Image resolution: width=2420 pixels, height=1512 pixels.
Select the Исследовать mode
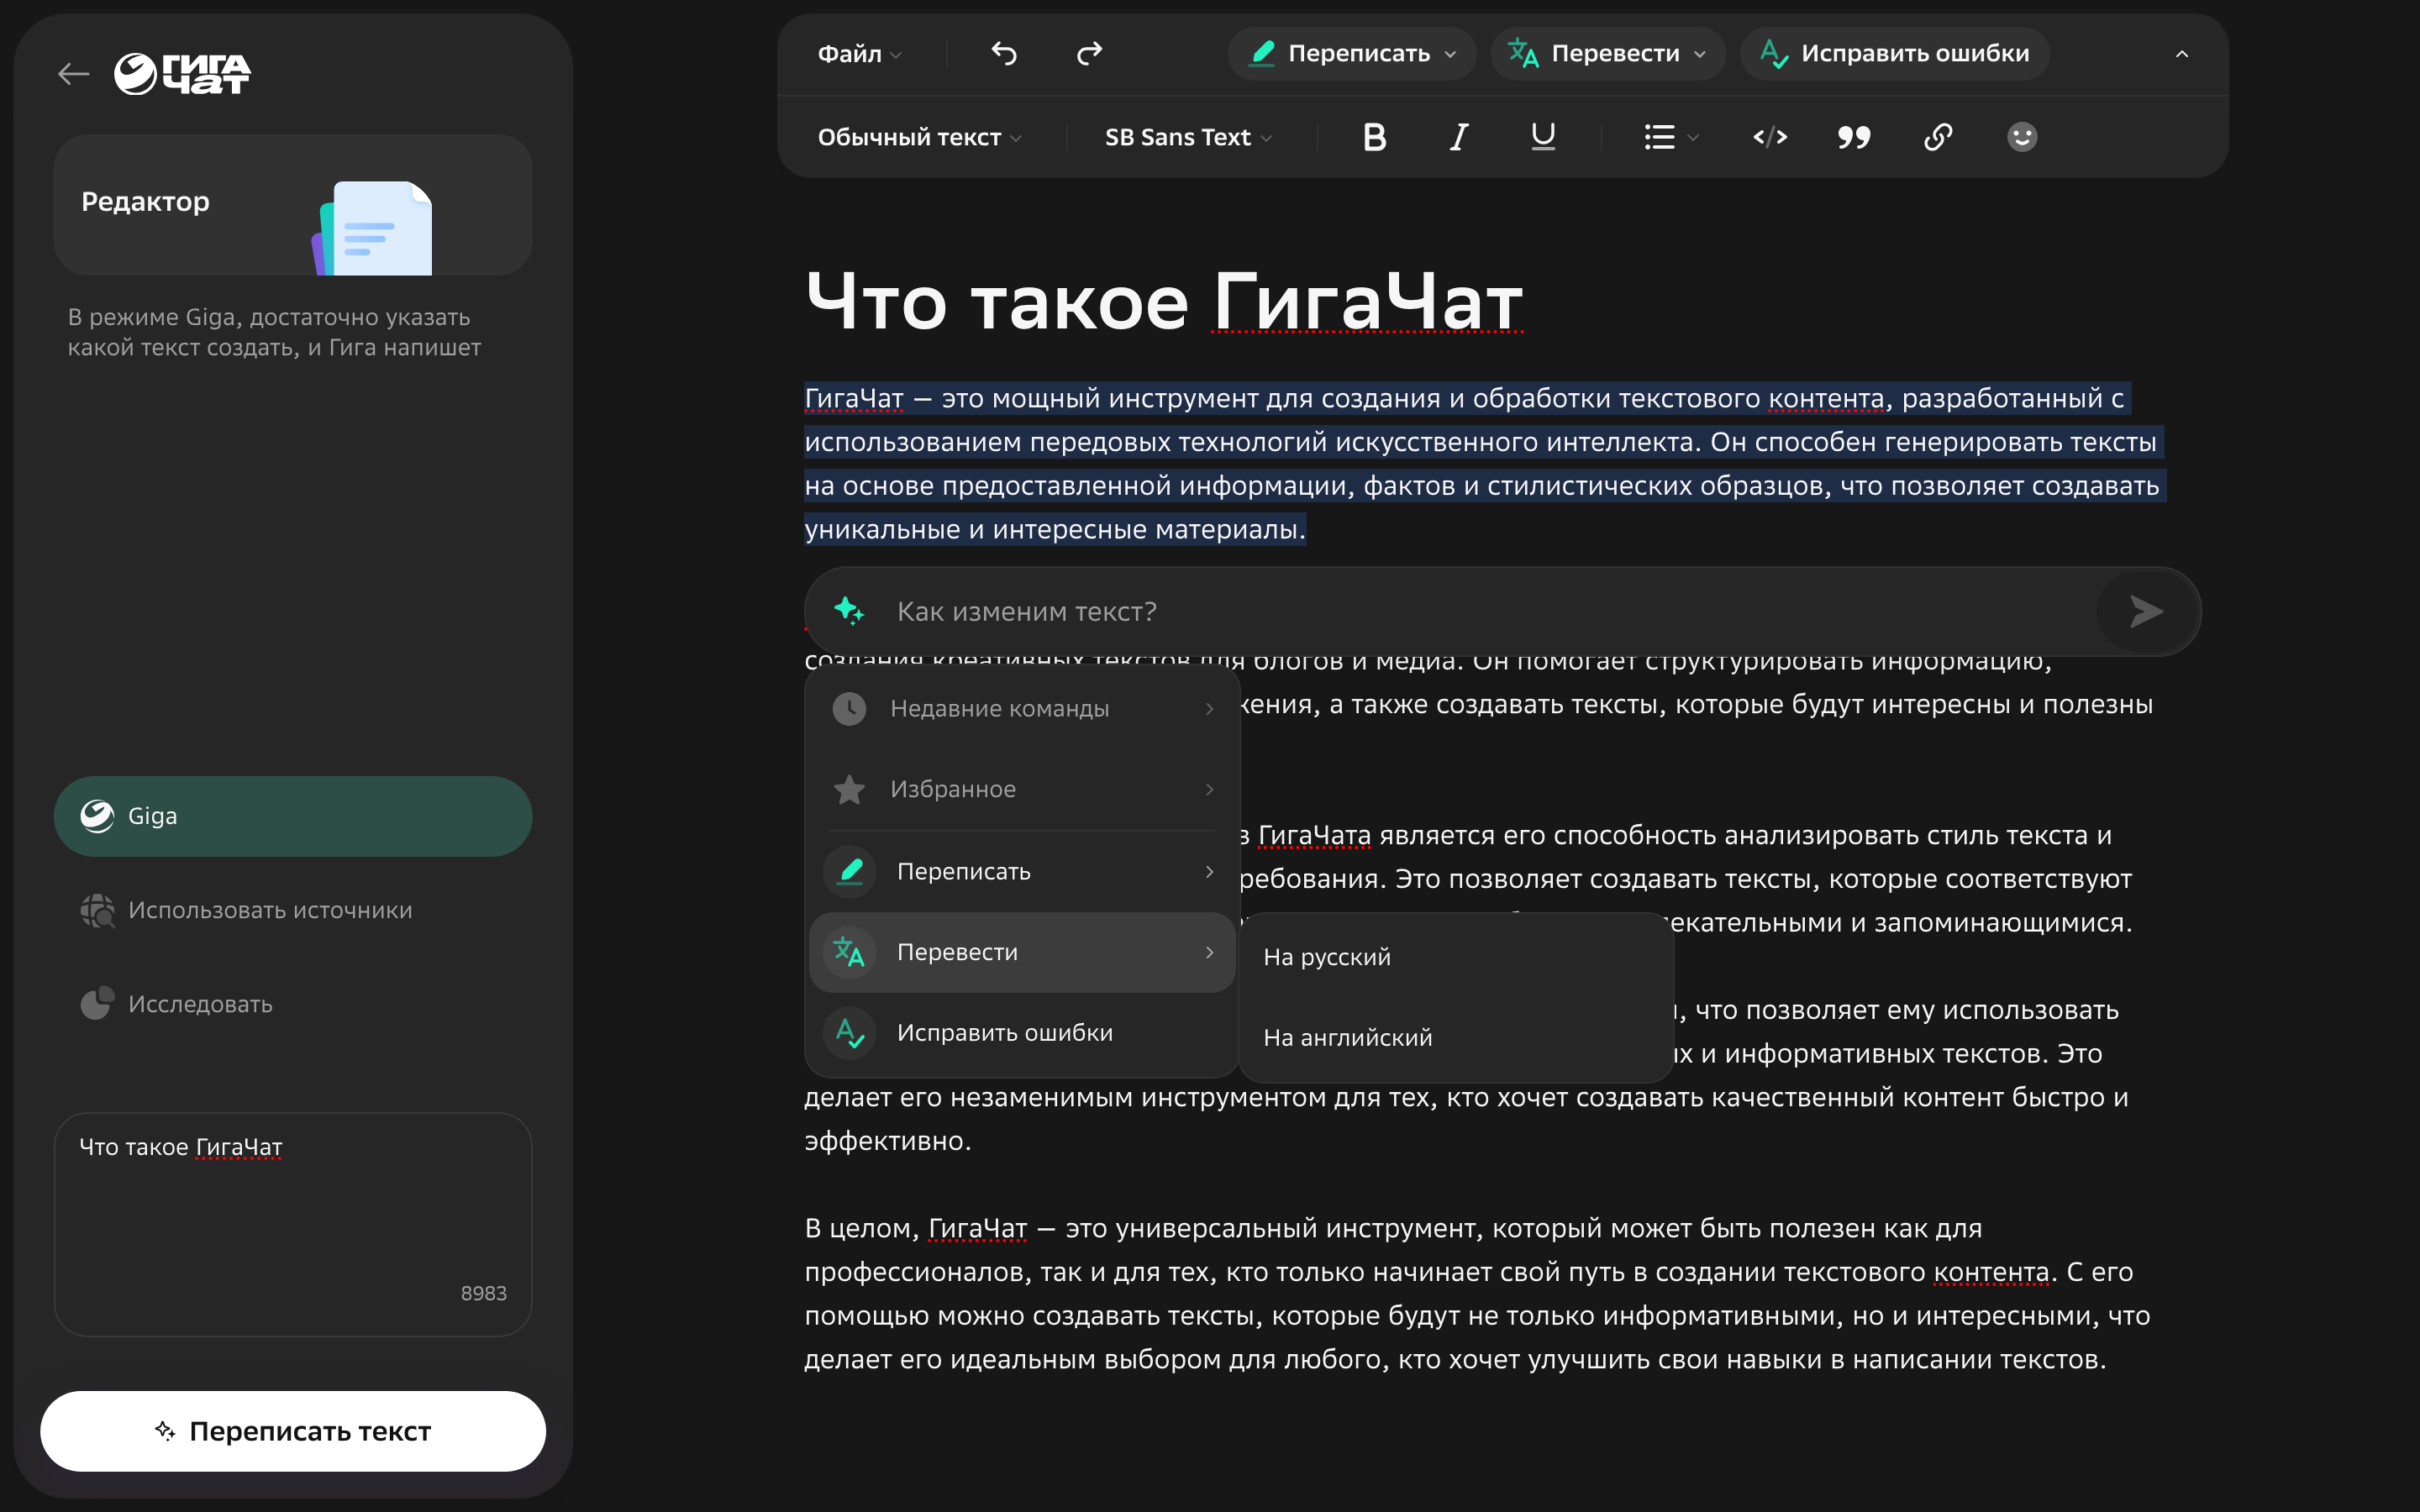[x=293, y=1004]
